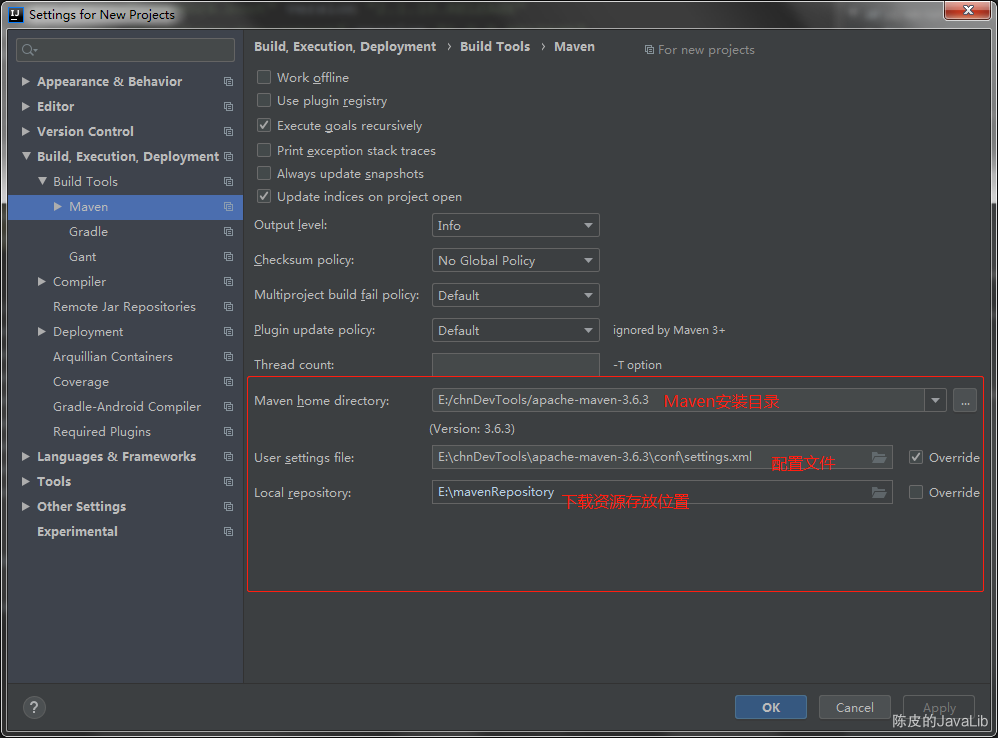Browse folder icon for Local repository
Image resolution: width=998 pixels, height=738 pixels.
pos(879,492)
